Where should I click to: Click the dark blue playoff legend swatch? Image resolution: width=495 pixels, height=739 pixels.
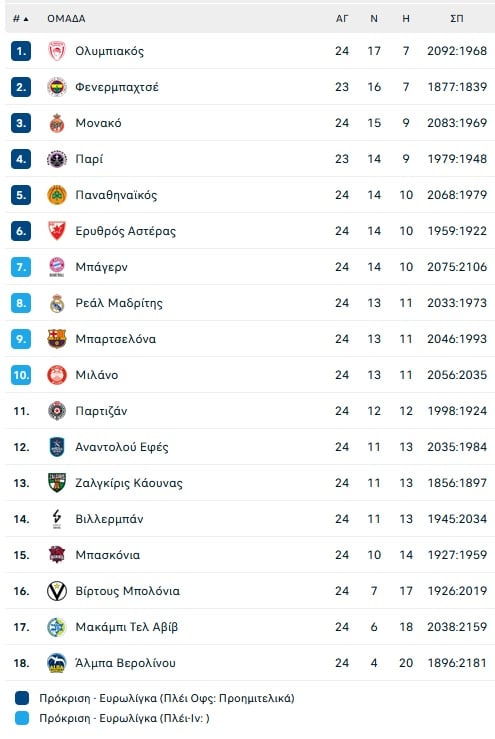pyautogui.click(x=22, y=698)
